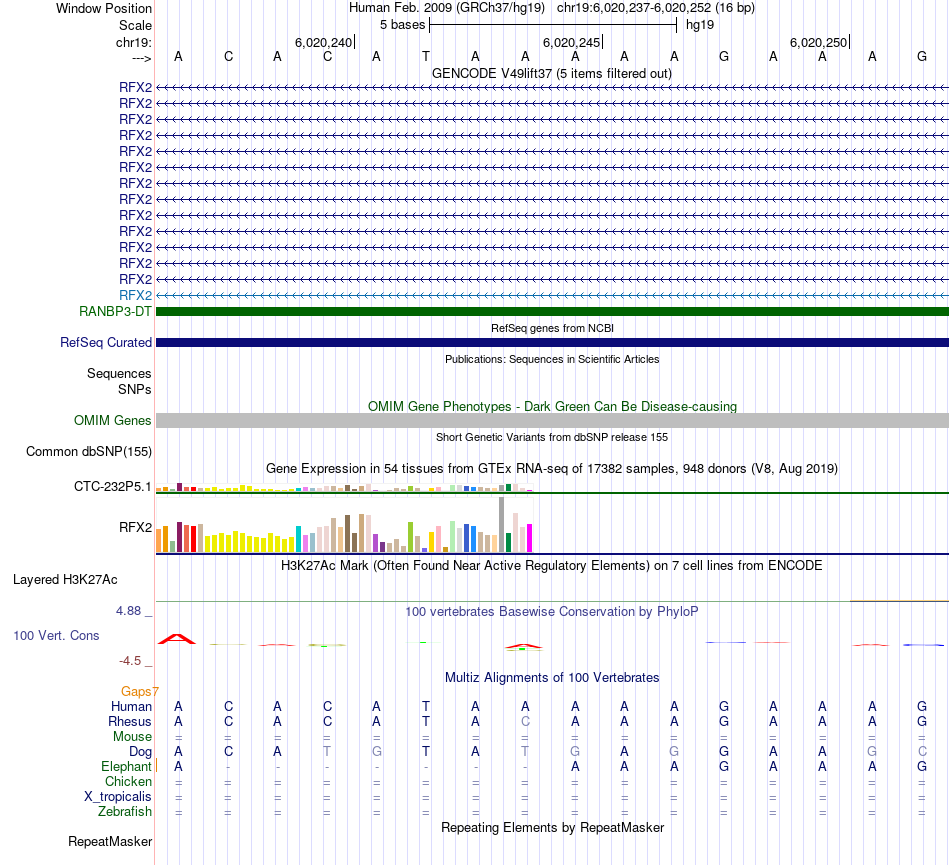Click the Zebrafish alignment row label

pyautogui.click(x=125, y=812)
